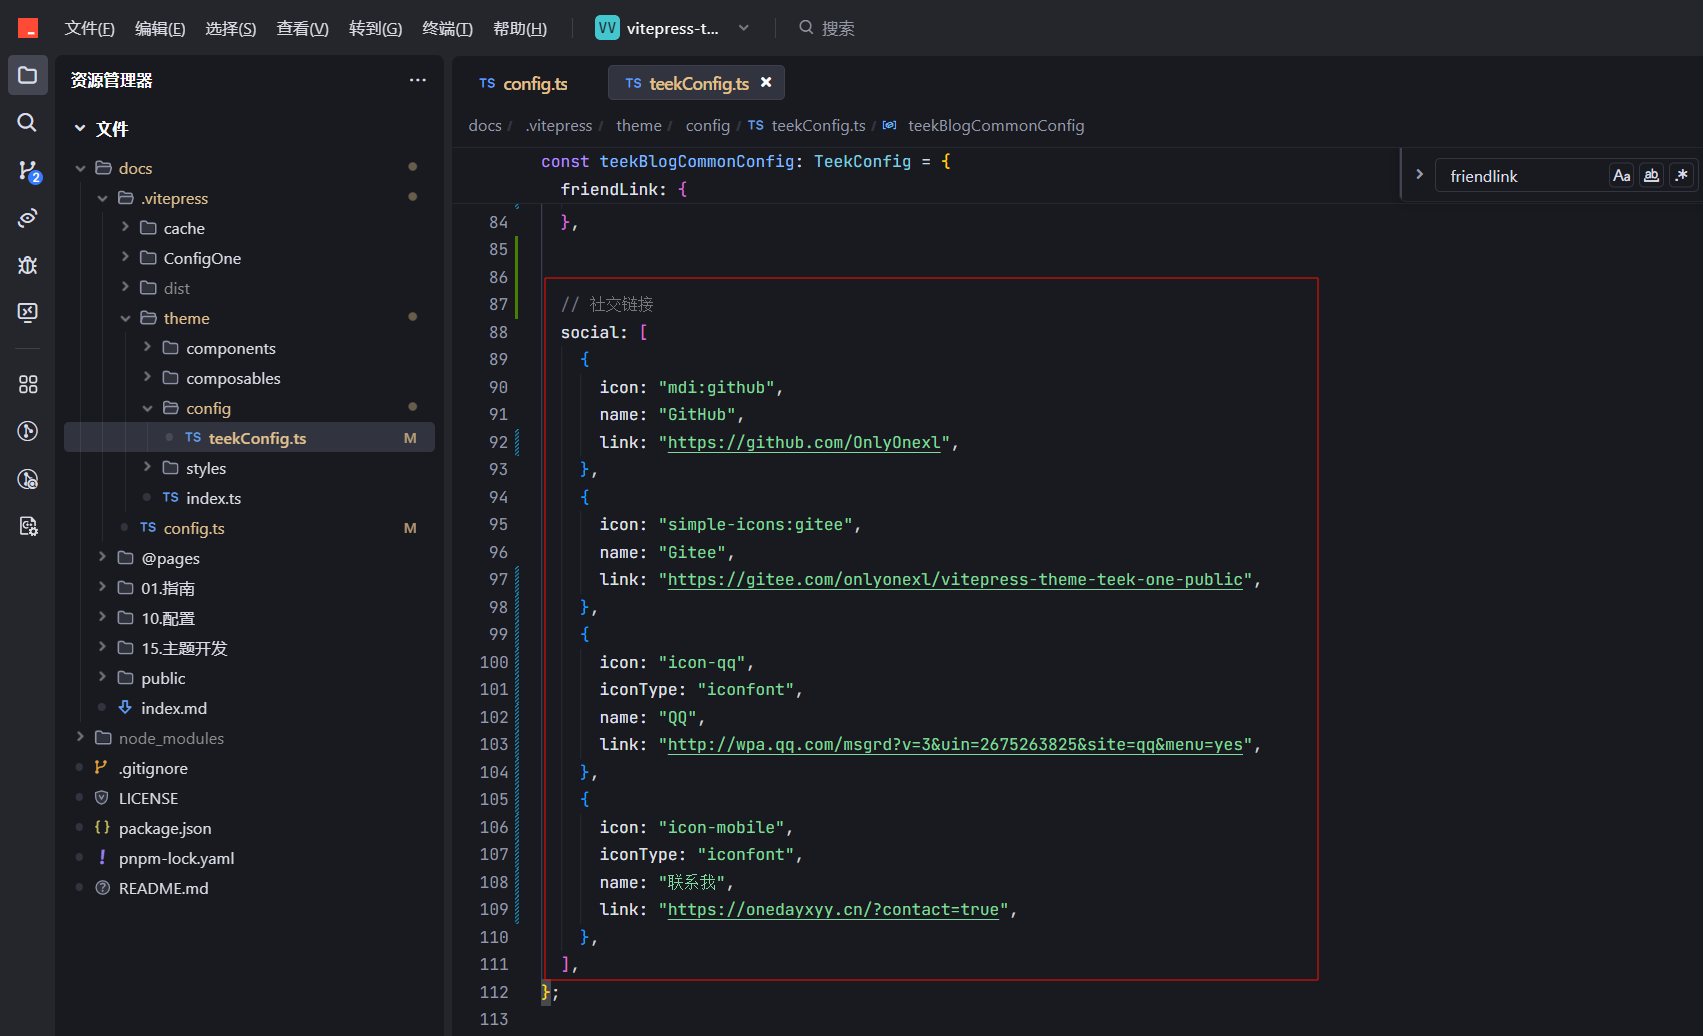
Task: Click the git-graph circle icon in activity bar
Action: coord(28,431)
